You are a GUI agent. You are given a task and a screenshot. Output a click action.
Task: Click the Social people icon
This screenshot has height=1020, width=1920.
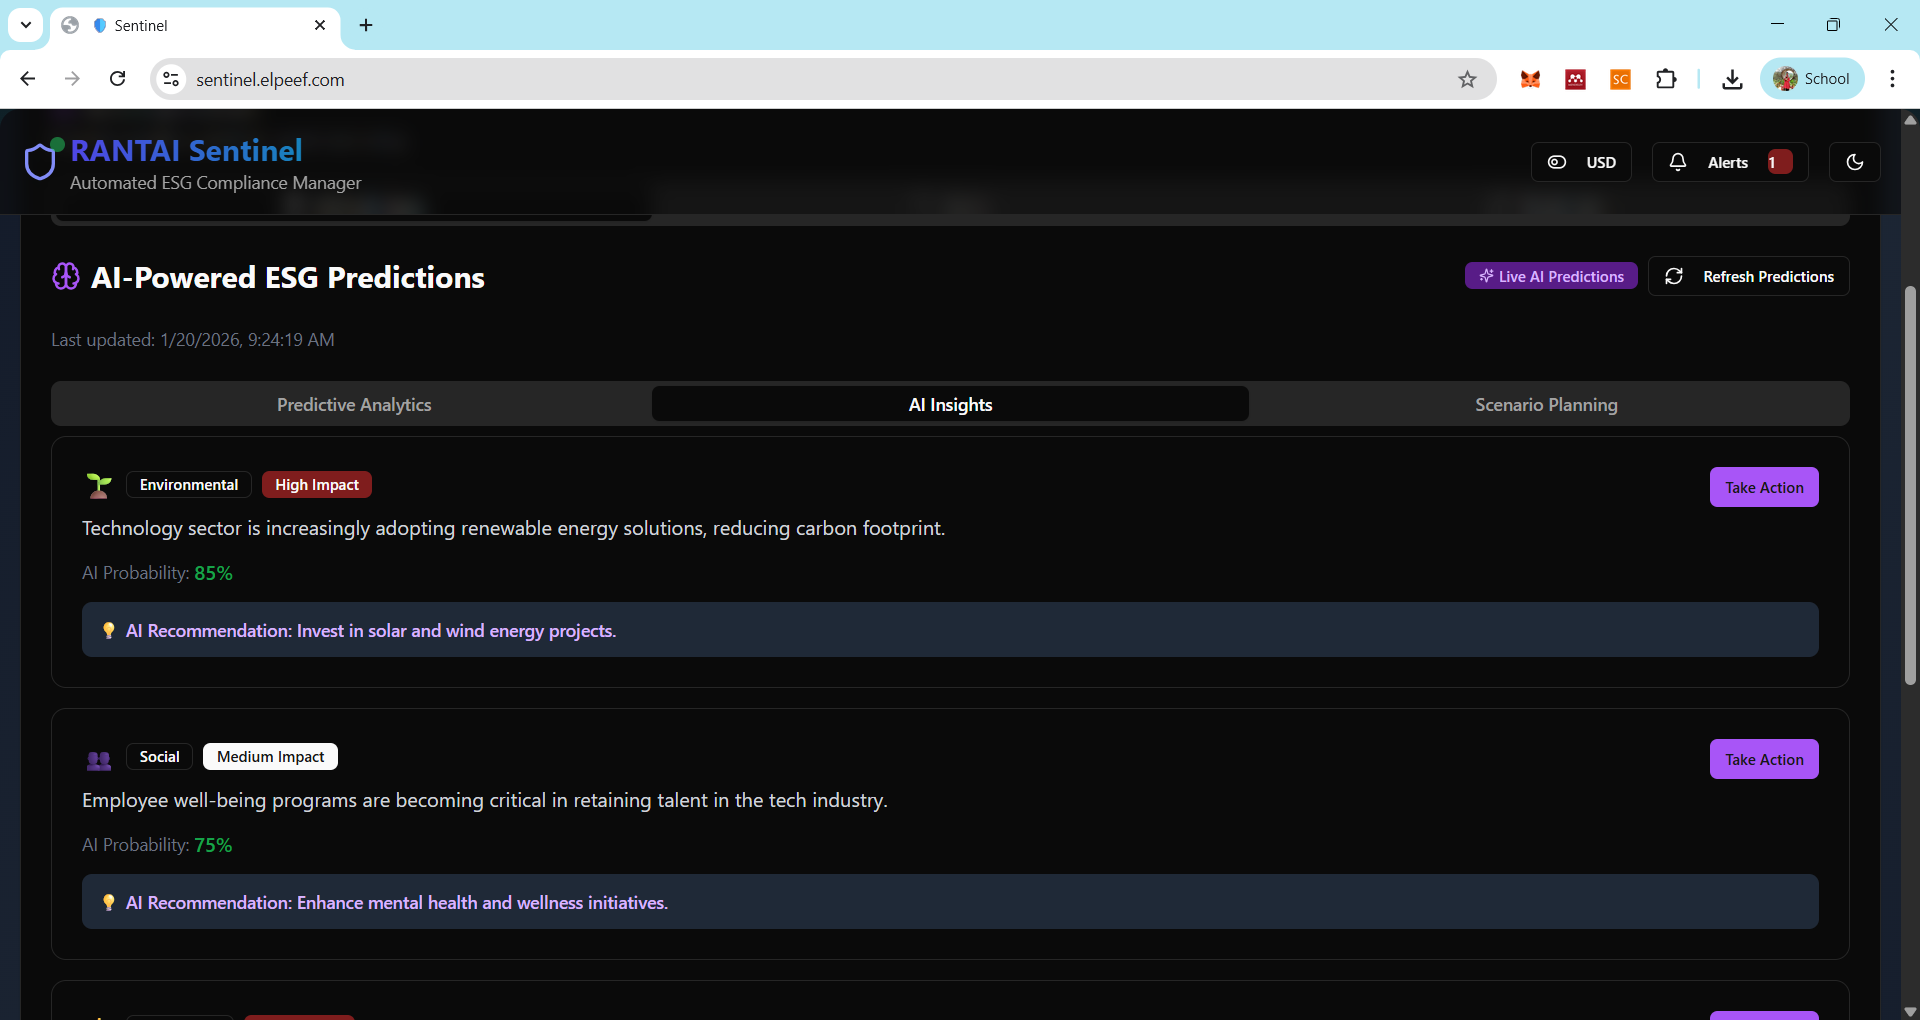99,760
